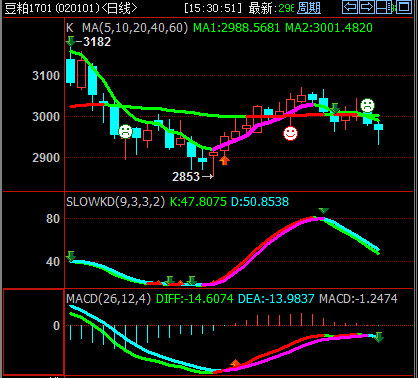The image size is (418, 378).
Task: Click the down arrow at SLOWKD peak
Action: click(x=323, y=211)
